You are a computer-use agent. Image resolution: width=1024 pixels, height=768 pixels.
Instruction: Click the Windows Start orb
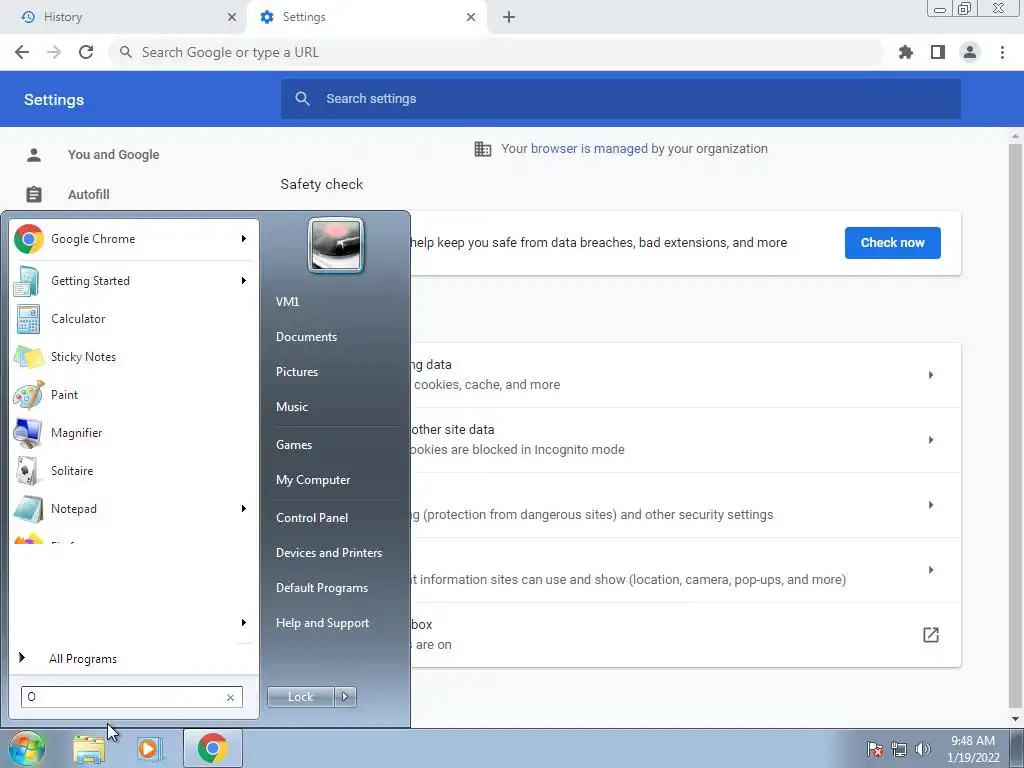pyautogui.click(x=27, y=748)
